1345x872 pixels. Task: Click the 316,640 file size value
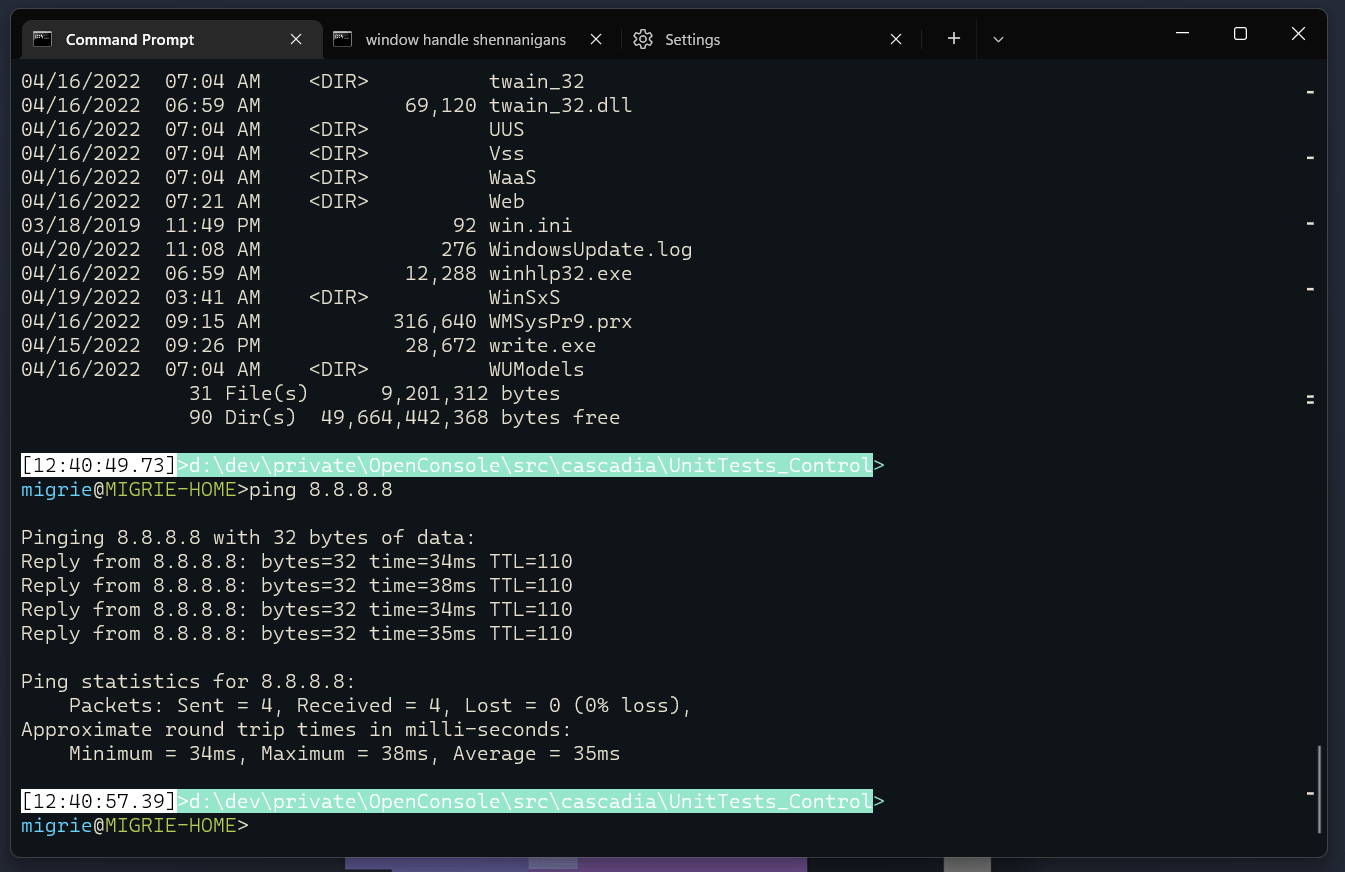(x=434, y=321)
